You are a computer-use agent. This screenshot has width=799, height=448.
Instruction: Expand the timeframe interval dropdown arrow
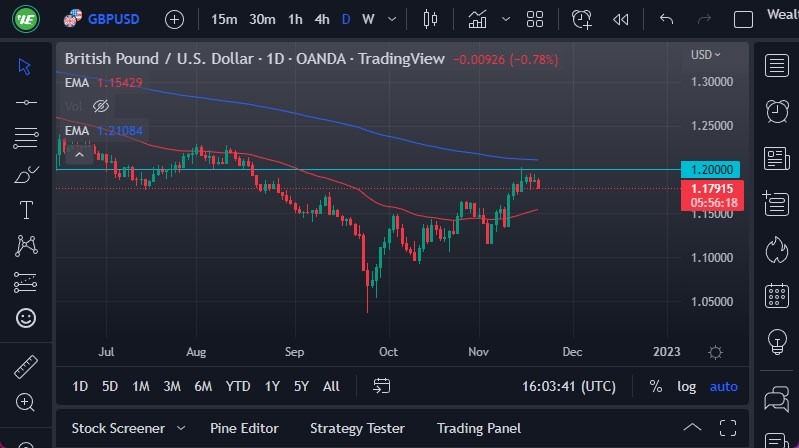(393, 19)
